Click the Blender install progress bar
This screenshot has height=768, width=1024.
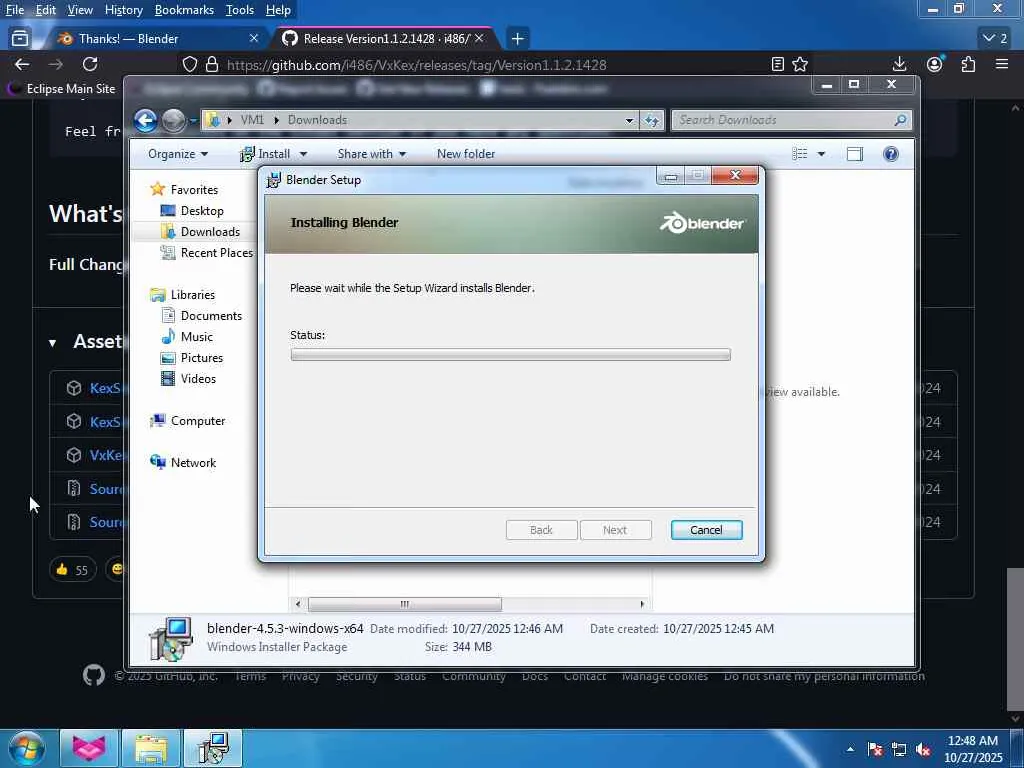pos(510,355)
